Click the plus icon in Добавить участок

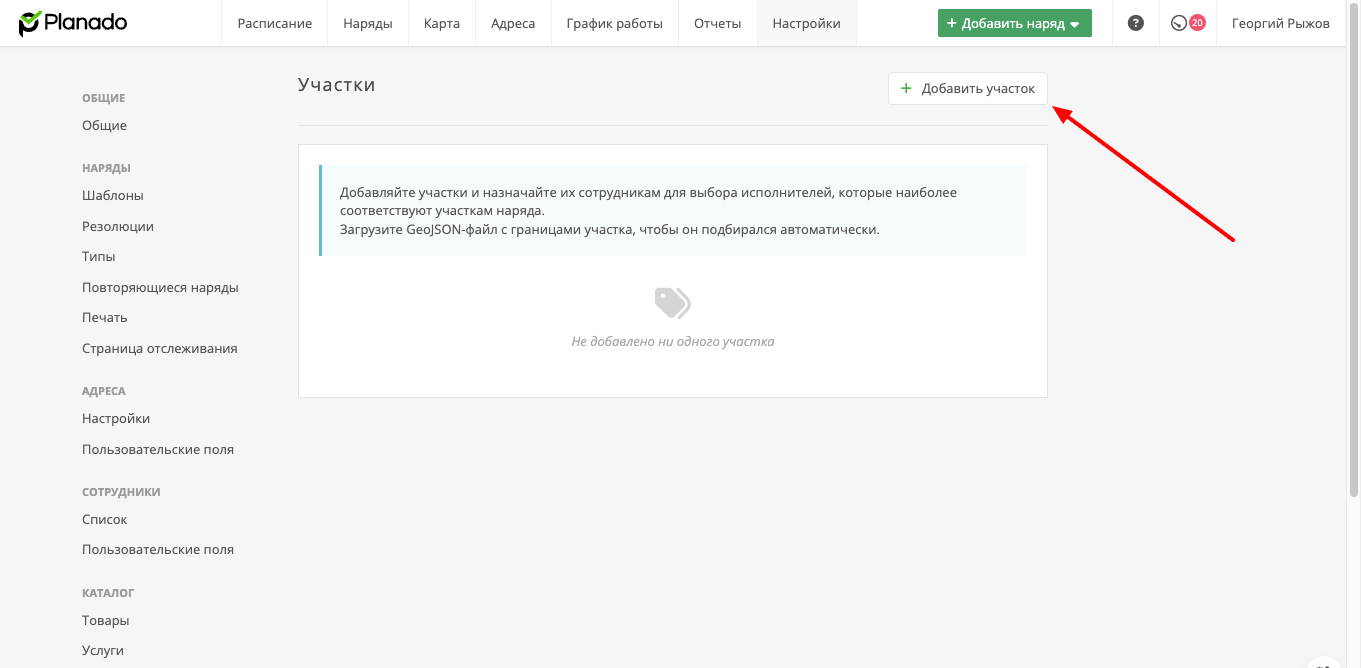click(906, 88)
